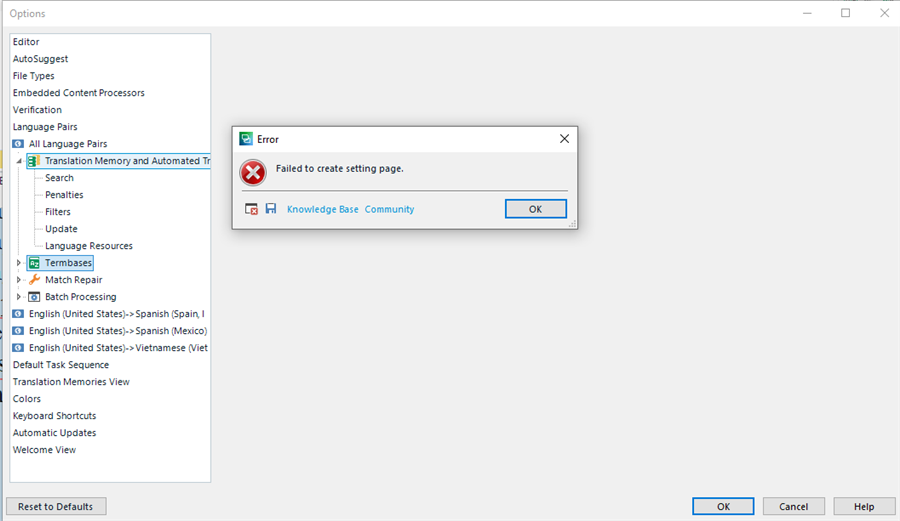Select English->Vietnamese language pair
900x521 pixels.
pyautogui.click(x=118, y=348)
